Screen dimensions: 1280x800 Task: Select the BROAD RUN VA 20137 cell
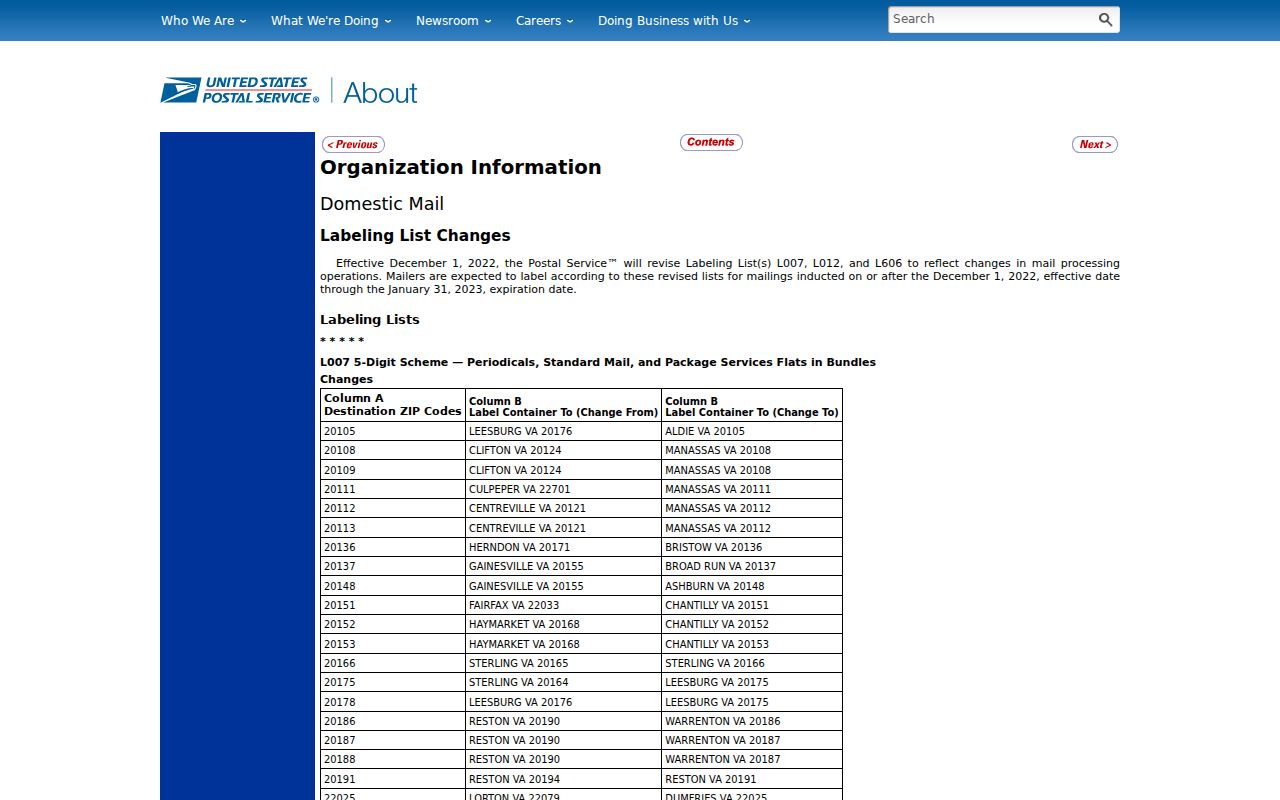(752, 566)
